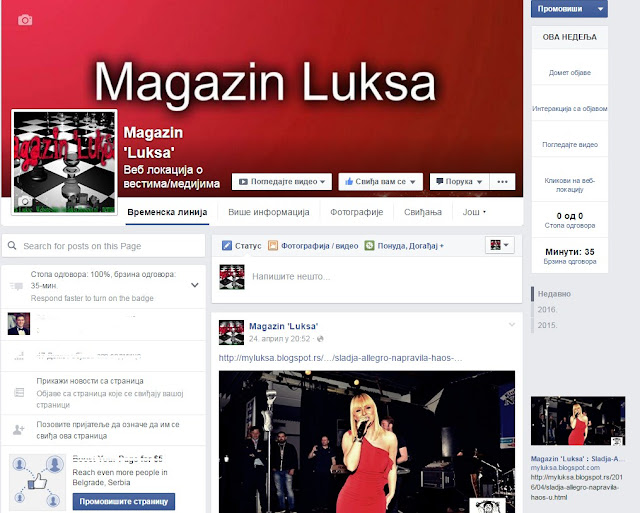Click Минути: 35 Брзина одговора stat
The width and height of the screenshot is (640, 513).
(570, 256)
